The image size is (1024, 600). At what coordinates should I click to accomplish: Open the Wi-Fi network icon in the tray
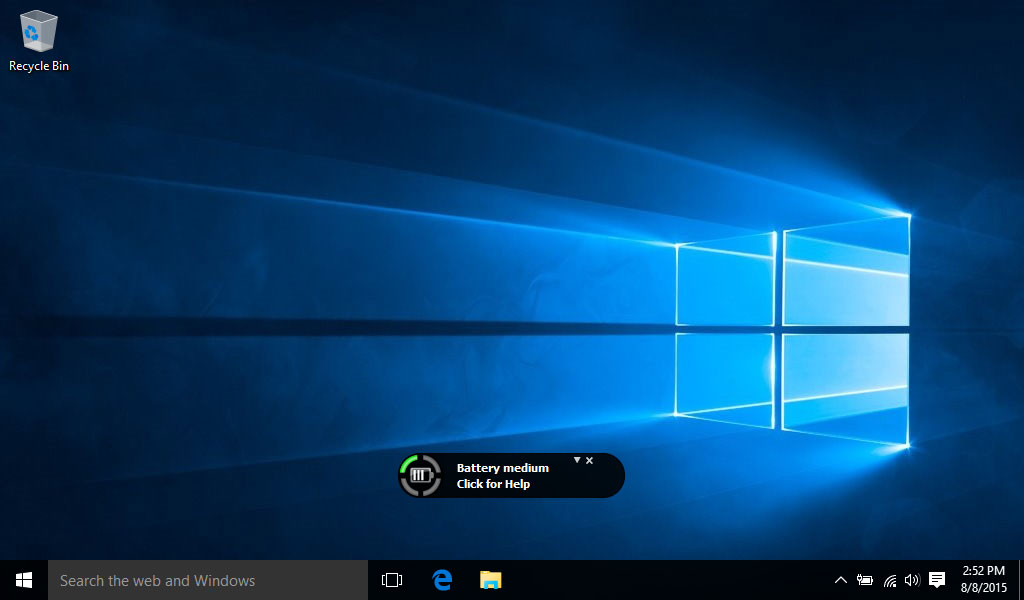tap(889, 580)
